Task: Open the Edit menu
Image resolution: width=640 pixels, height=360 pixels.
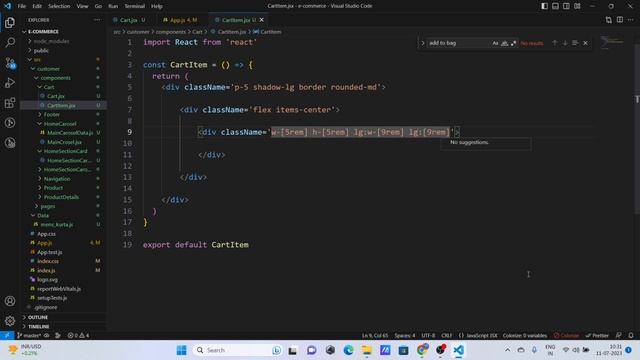Action: click(x=37, y=6)
